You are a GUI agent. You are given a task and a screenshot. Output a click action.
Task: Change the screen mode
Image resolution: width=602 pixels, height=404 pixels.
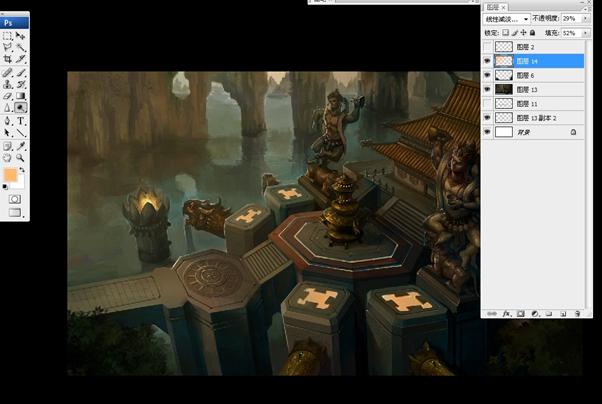tap(15, 212)
